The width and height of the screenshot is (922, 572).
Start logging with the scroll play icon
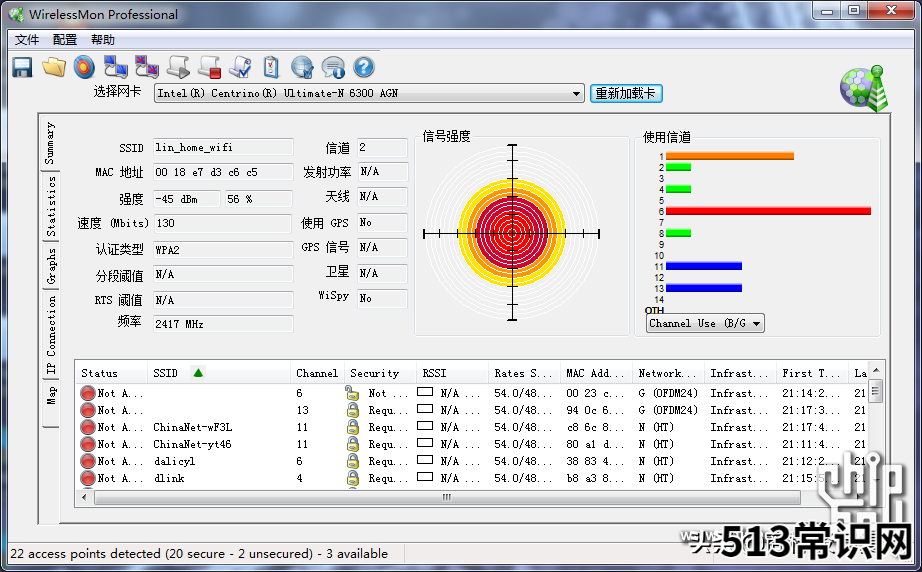point(178,68)
